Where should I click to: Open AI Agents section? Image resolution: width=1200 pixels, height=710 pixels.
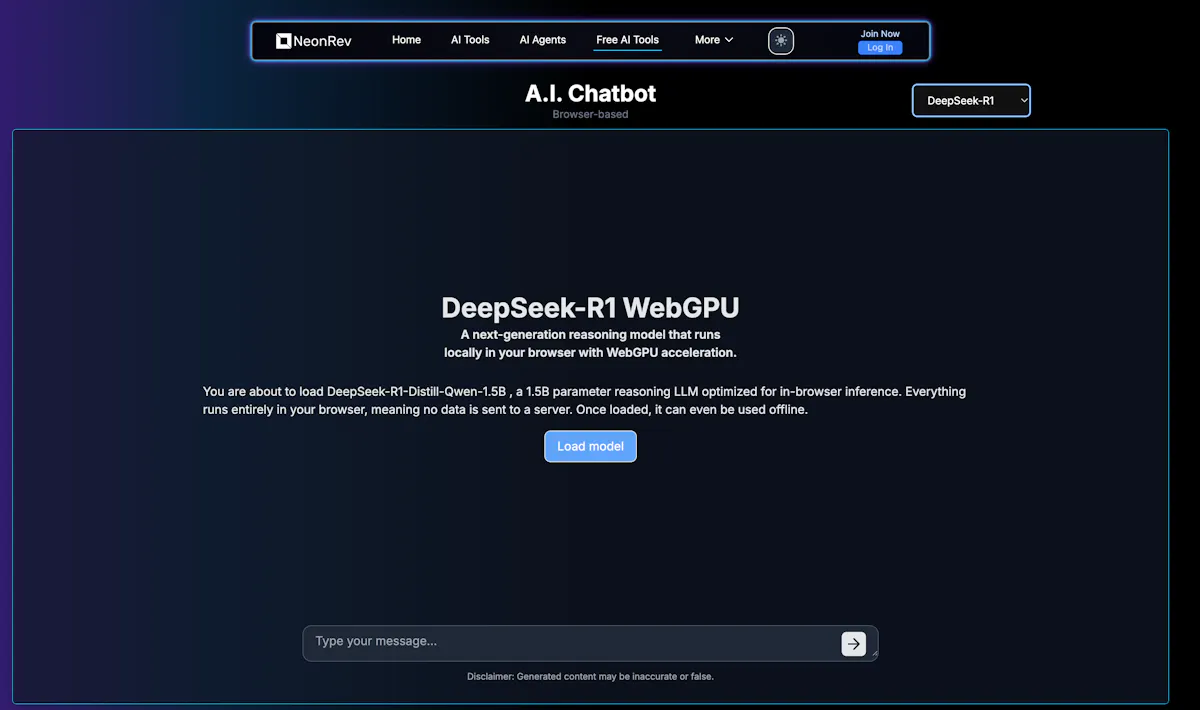tap(542, 40)
